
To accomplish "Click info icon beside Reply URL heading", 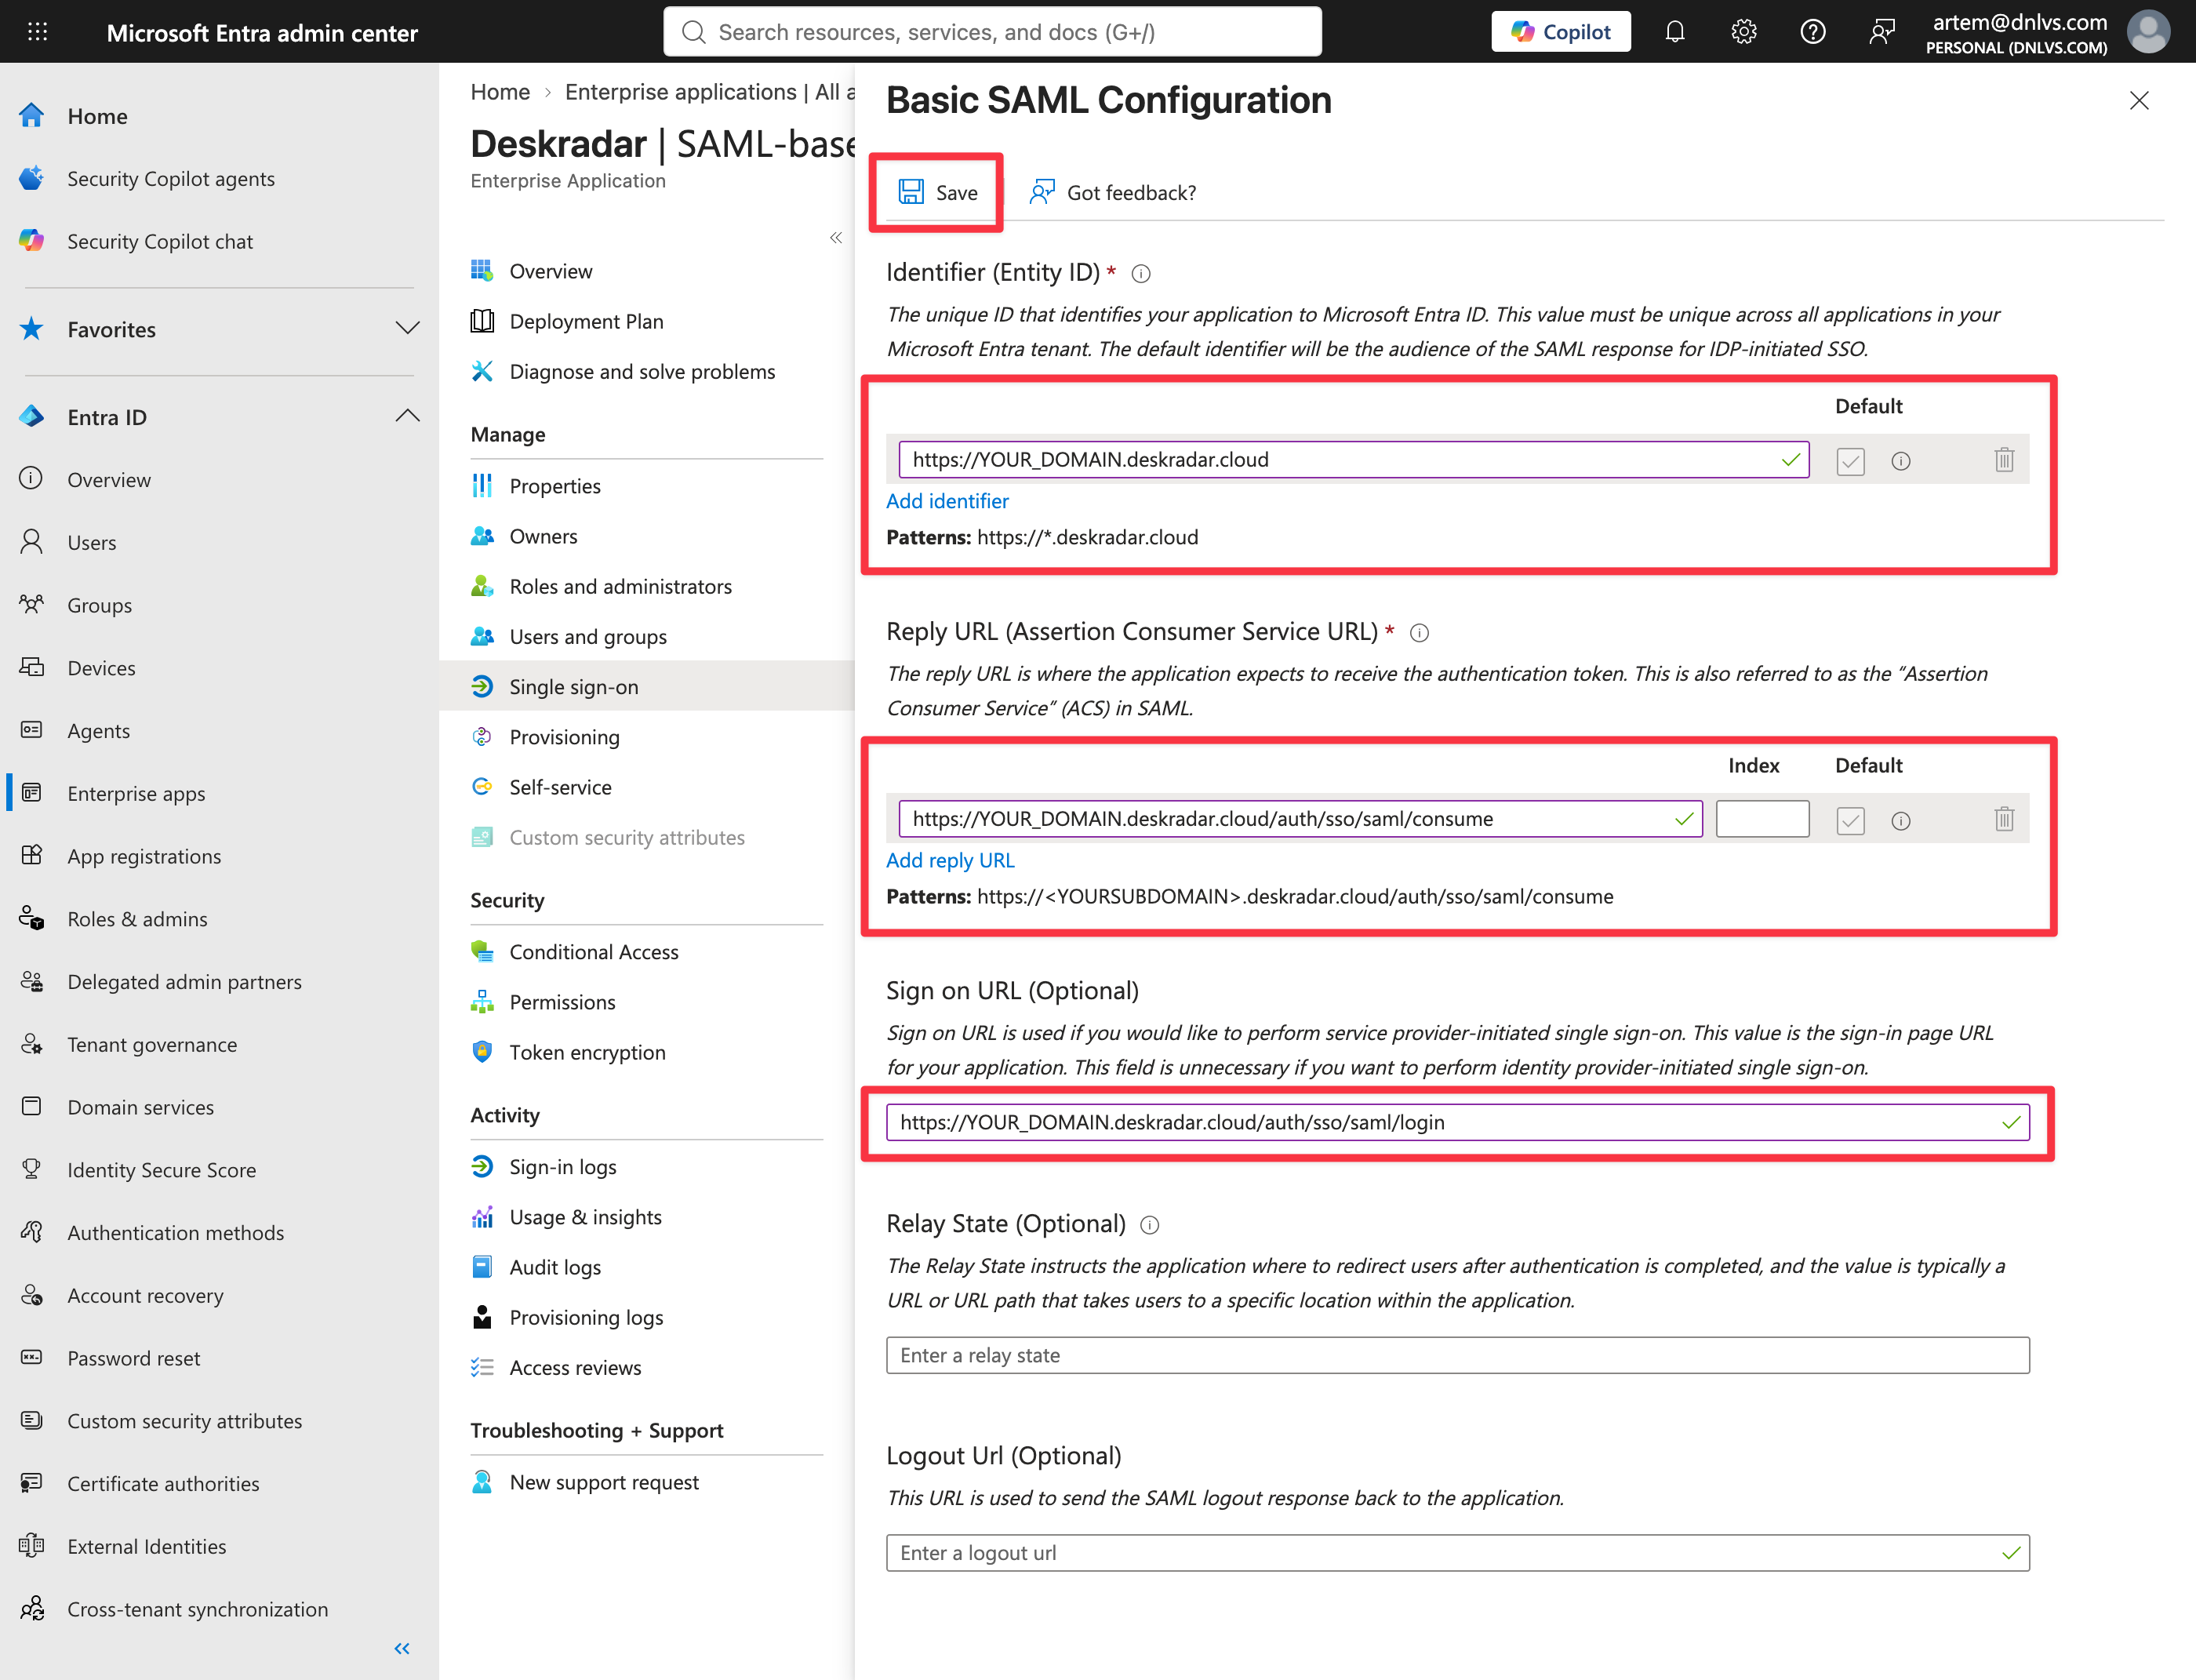I will (1418, 633).
